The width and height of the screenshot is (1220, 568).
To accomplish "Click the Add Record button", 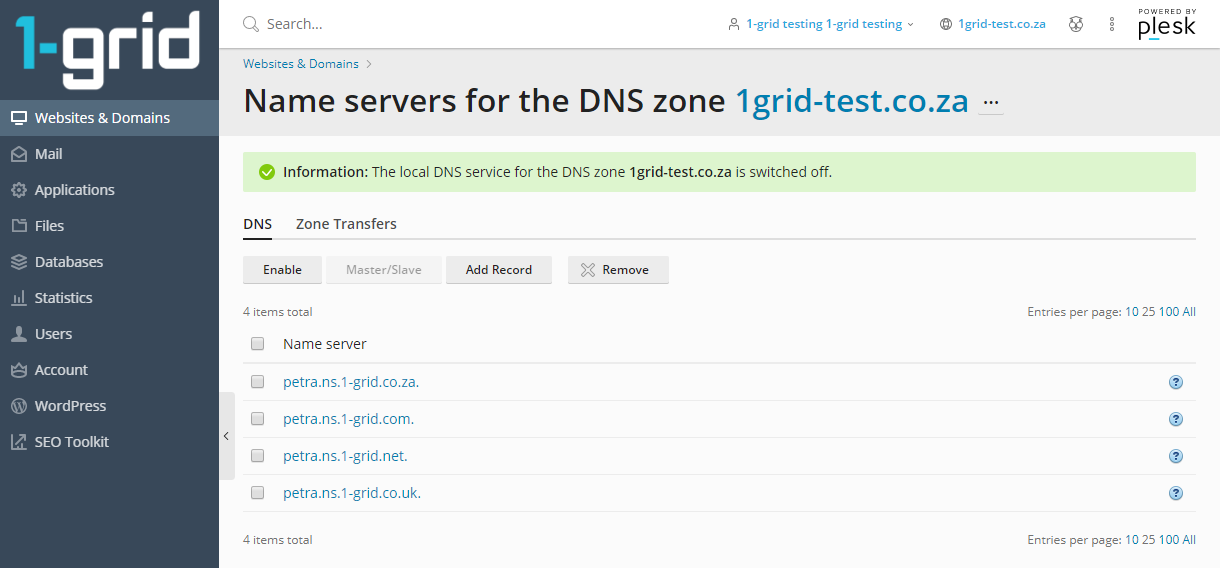I will (x=499, y=270).
